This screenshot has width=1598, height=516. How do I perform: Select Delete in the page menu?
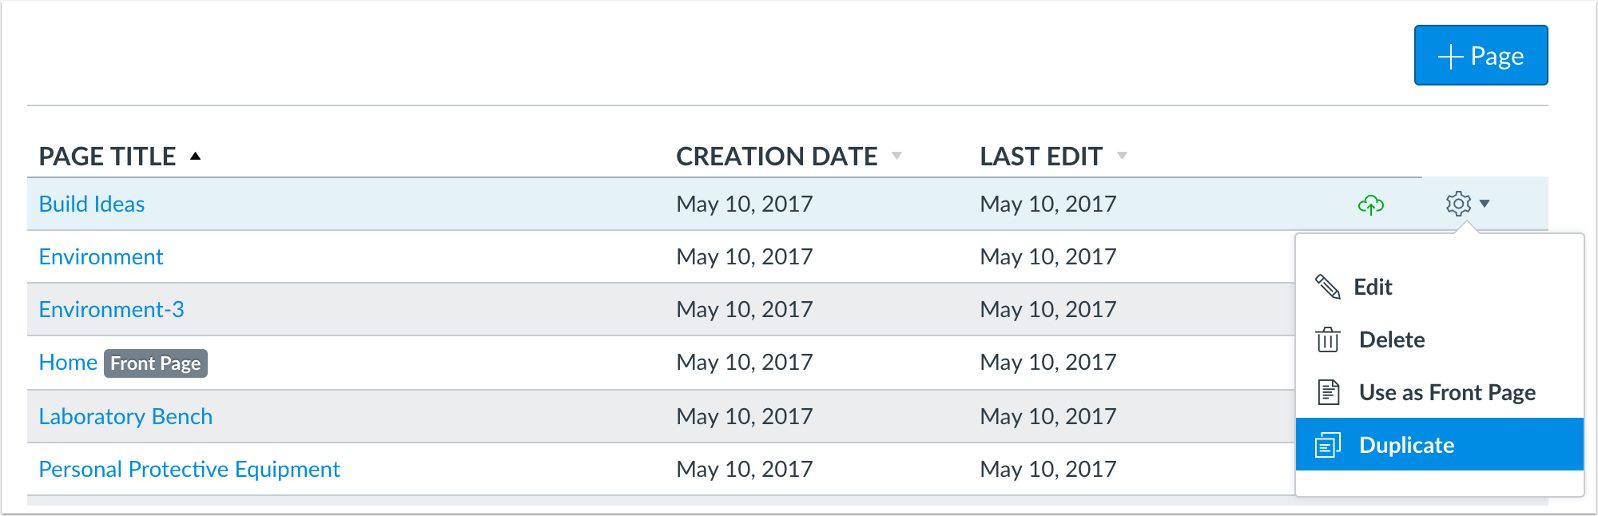pos(1439,340)
